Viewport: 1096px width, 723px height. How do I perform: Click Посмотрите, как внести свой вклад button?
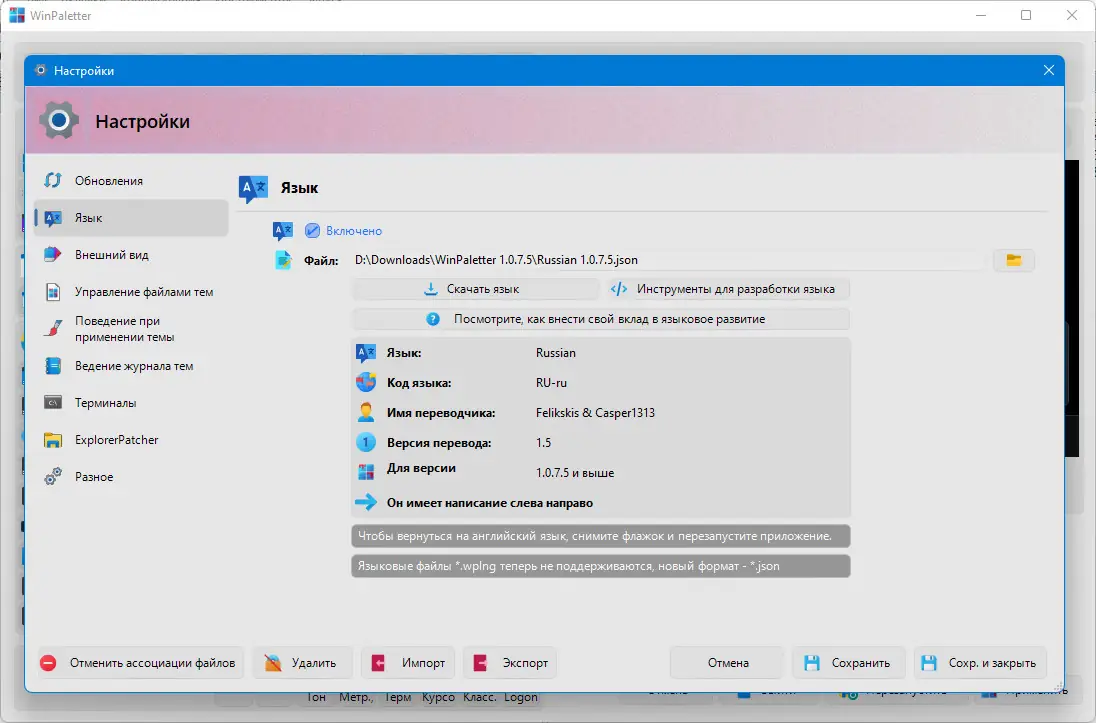point(600,319)
